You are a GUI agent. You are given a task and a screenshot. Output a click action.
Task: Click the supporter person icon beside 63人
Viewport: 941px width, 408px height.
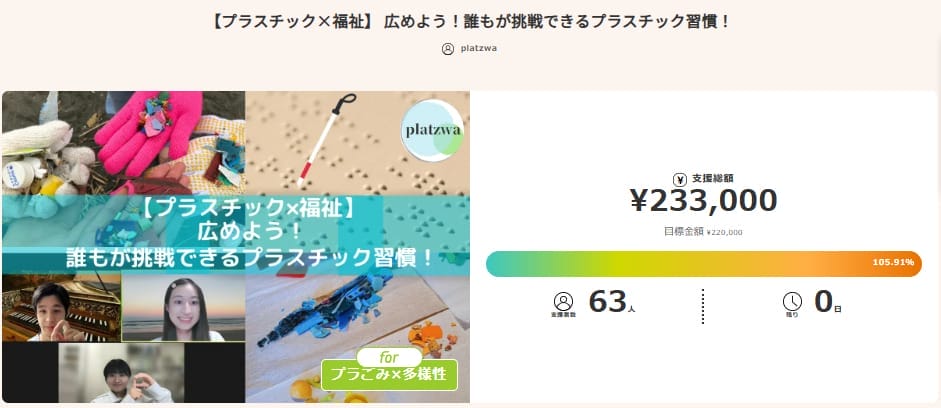(x=563, y=302)
